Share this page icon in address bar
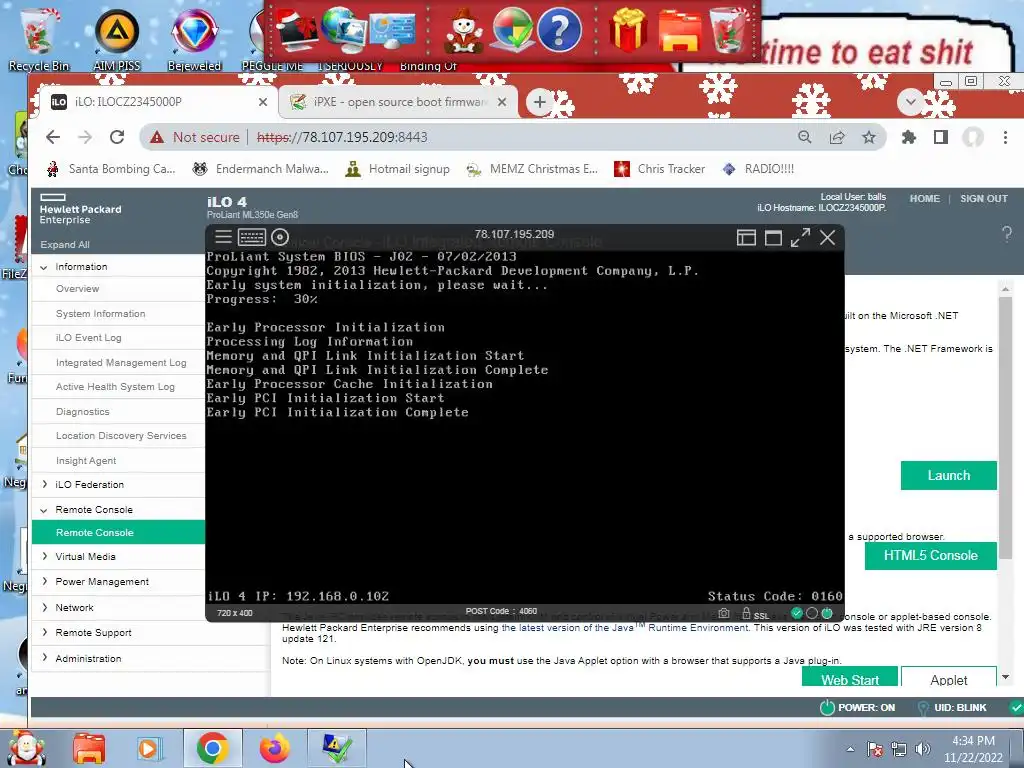This screenshot has height=768, width=1024. tap(837, 137)
